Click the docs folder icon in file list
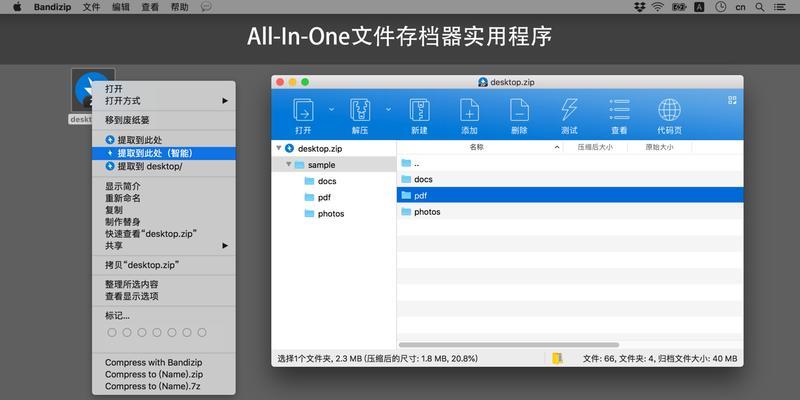This screenshot has width=800, height=400. click(x=406, y=179)
